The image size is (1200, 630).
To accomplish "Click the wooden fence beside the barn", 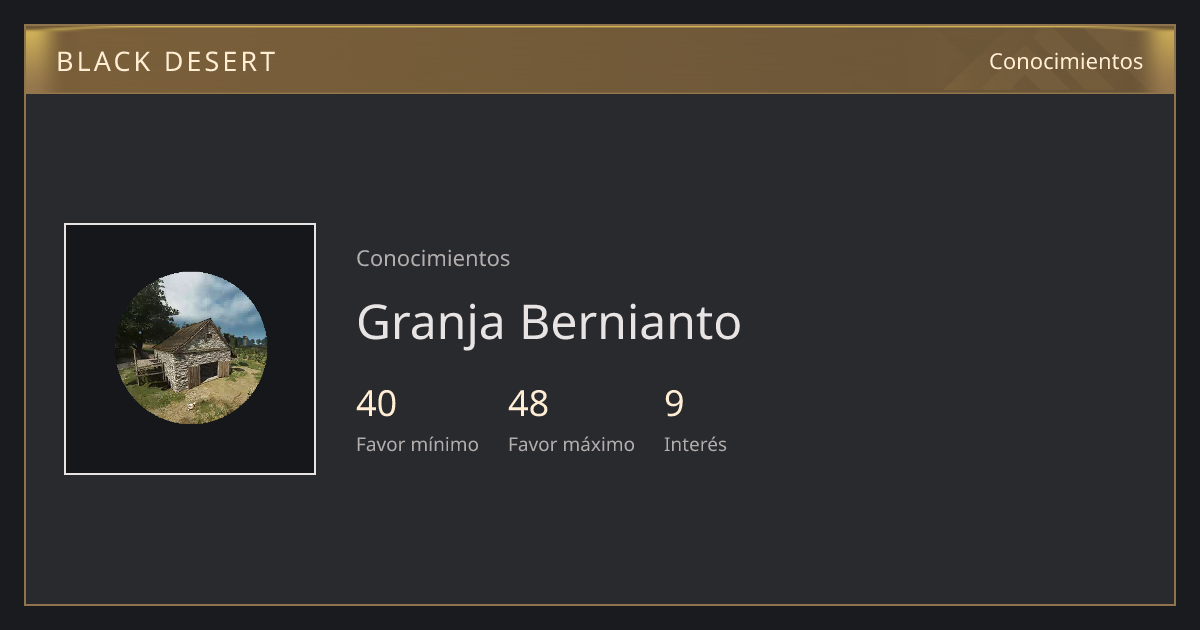I will click(148, 369).
